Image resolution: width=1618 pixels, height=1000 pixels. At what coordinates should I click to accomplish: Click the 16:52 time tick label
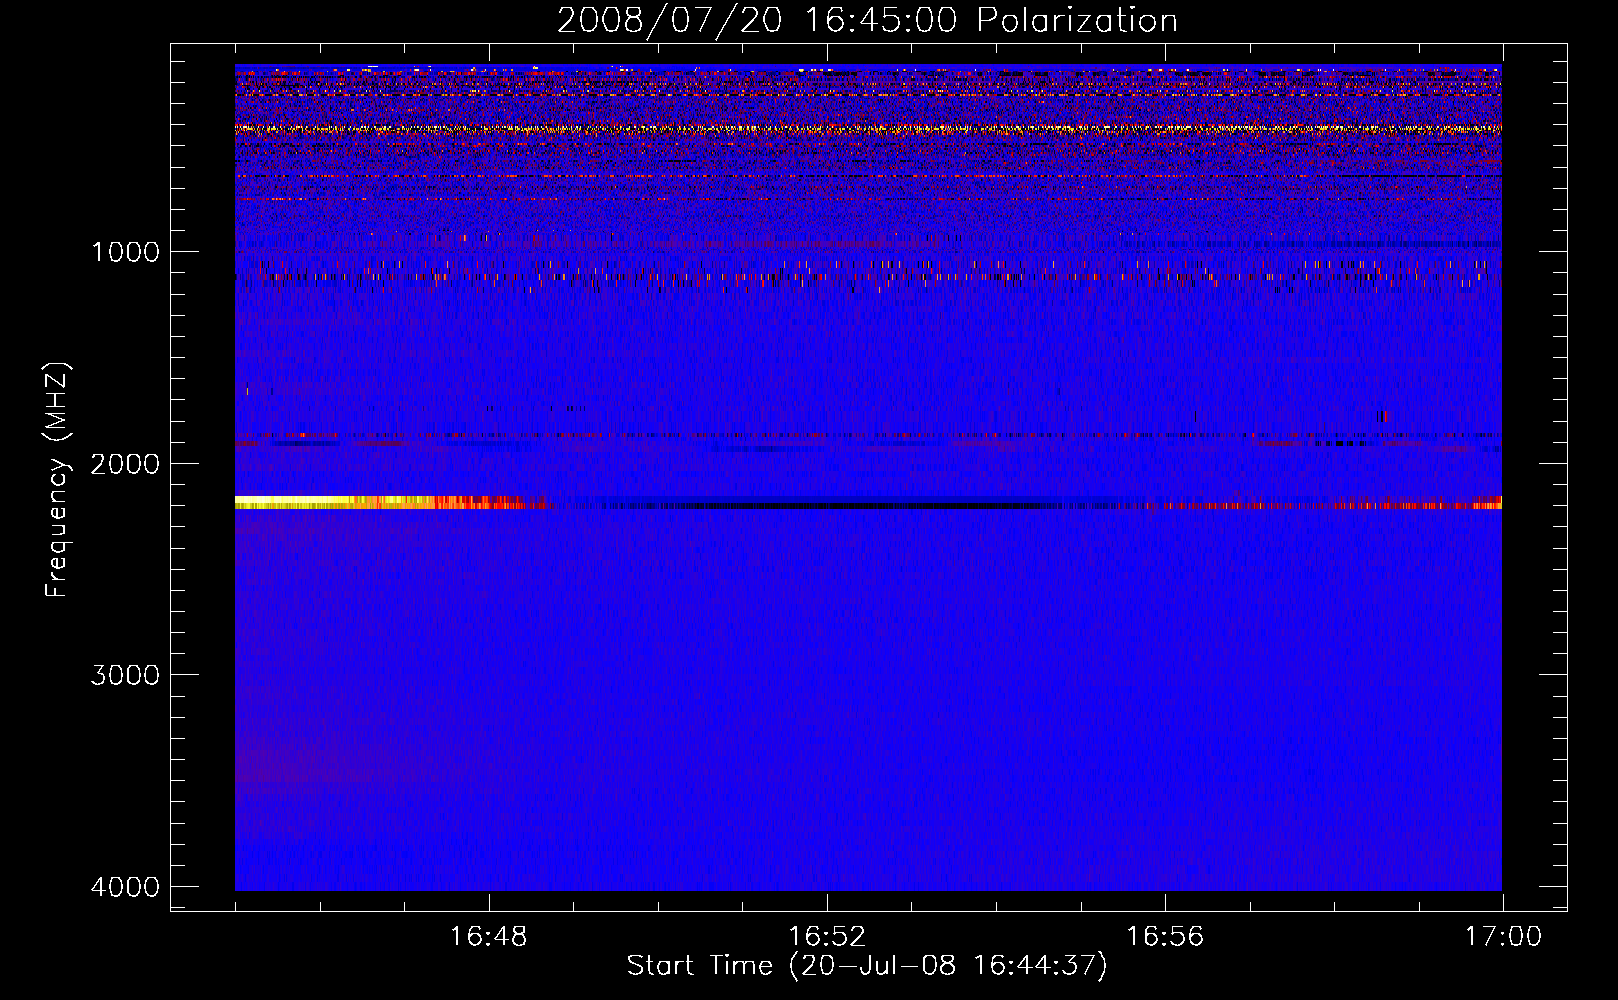(827, 937)
